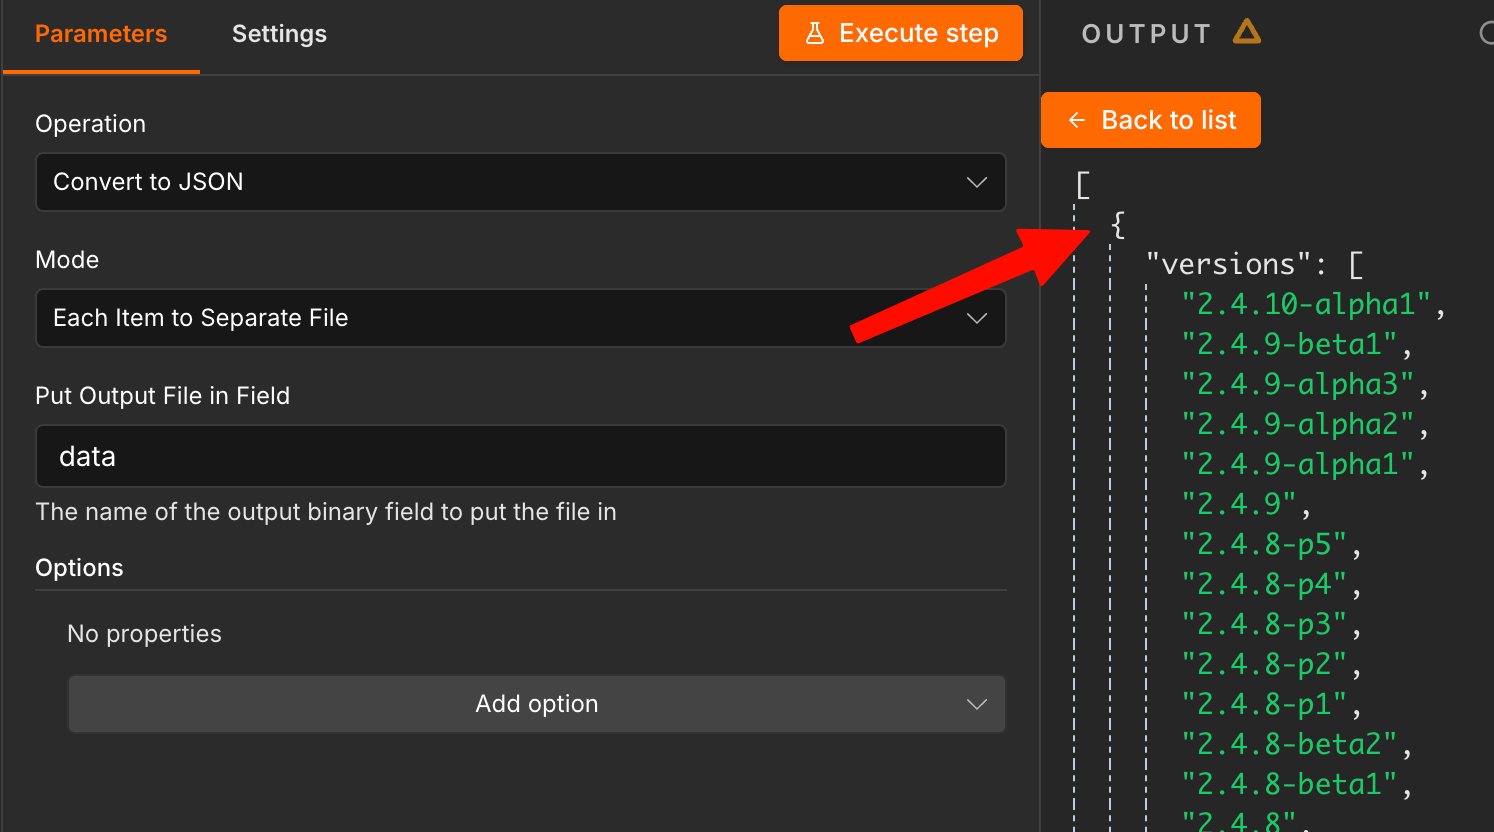
Task: Focus the Put Output File in Field input
Action: [x=521, y=456]
